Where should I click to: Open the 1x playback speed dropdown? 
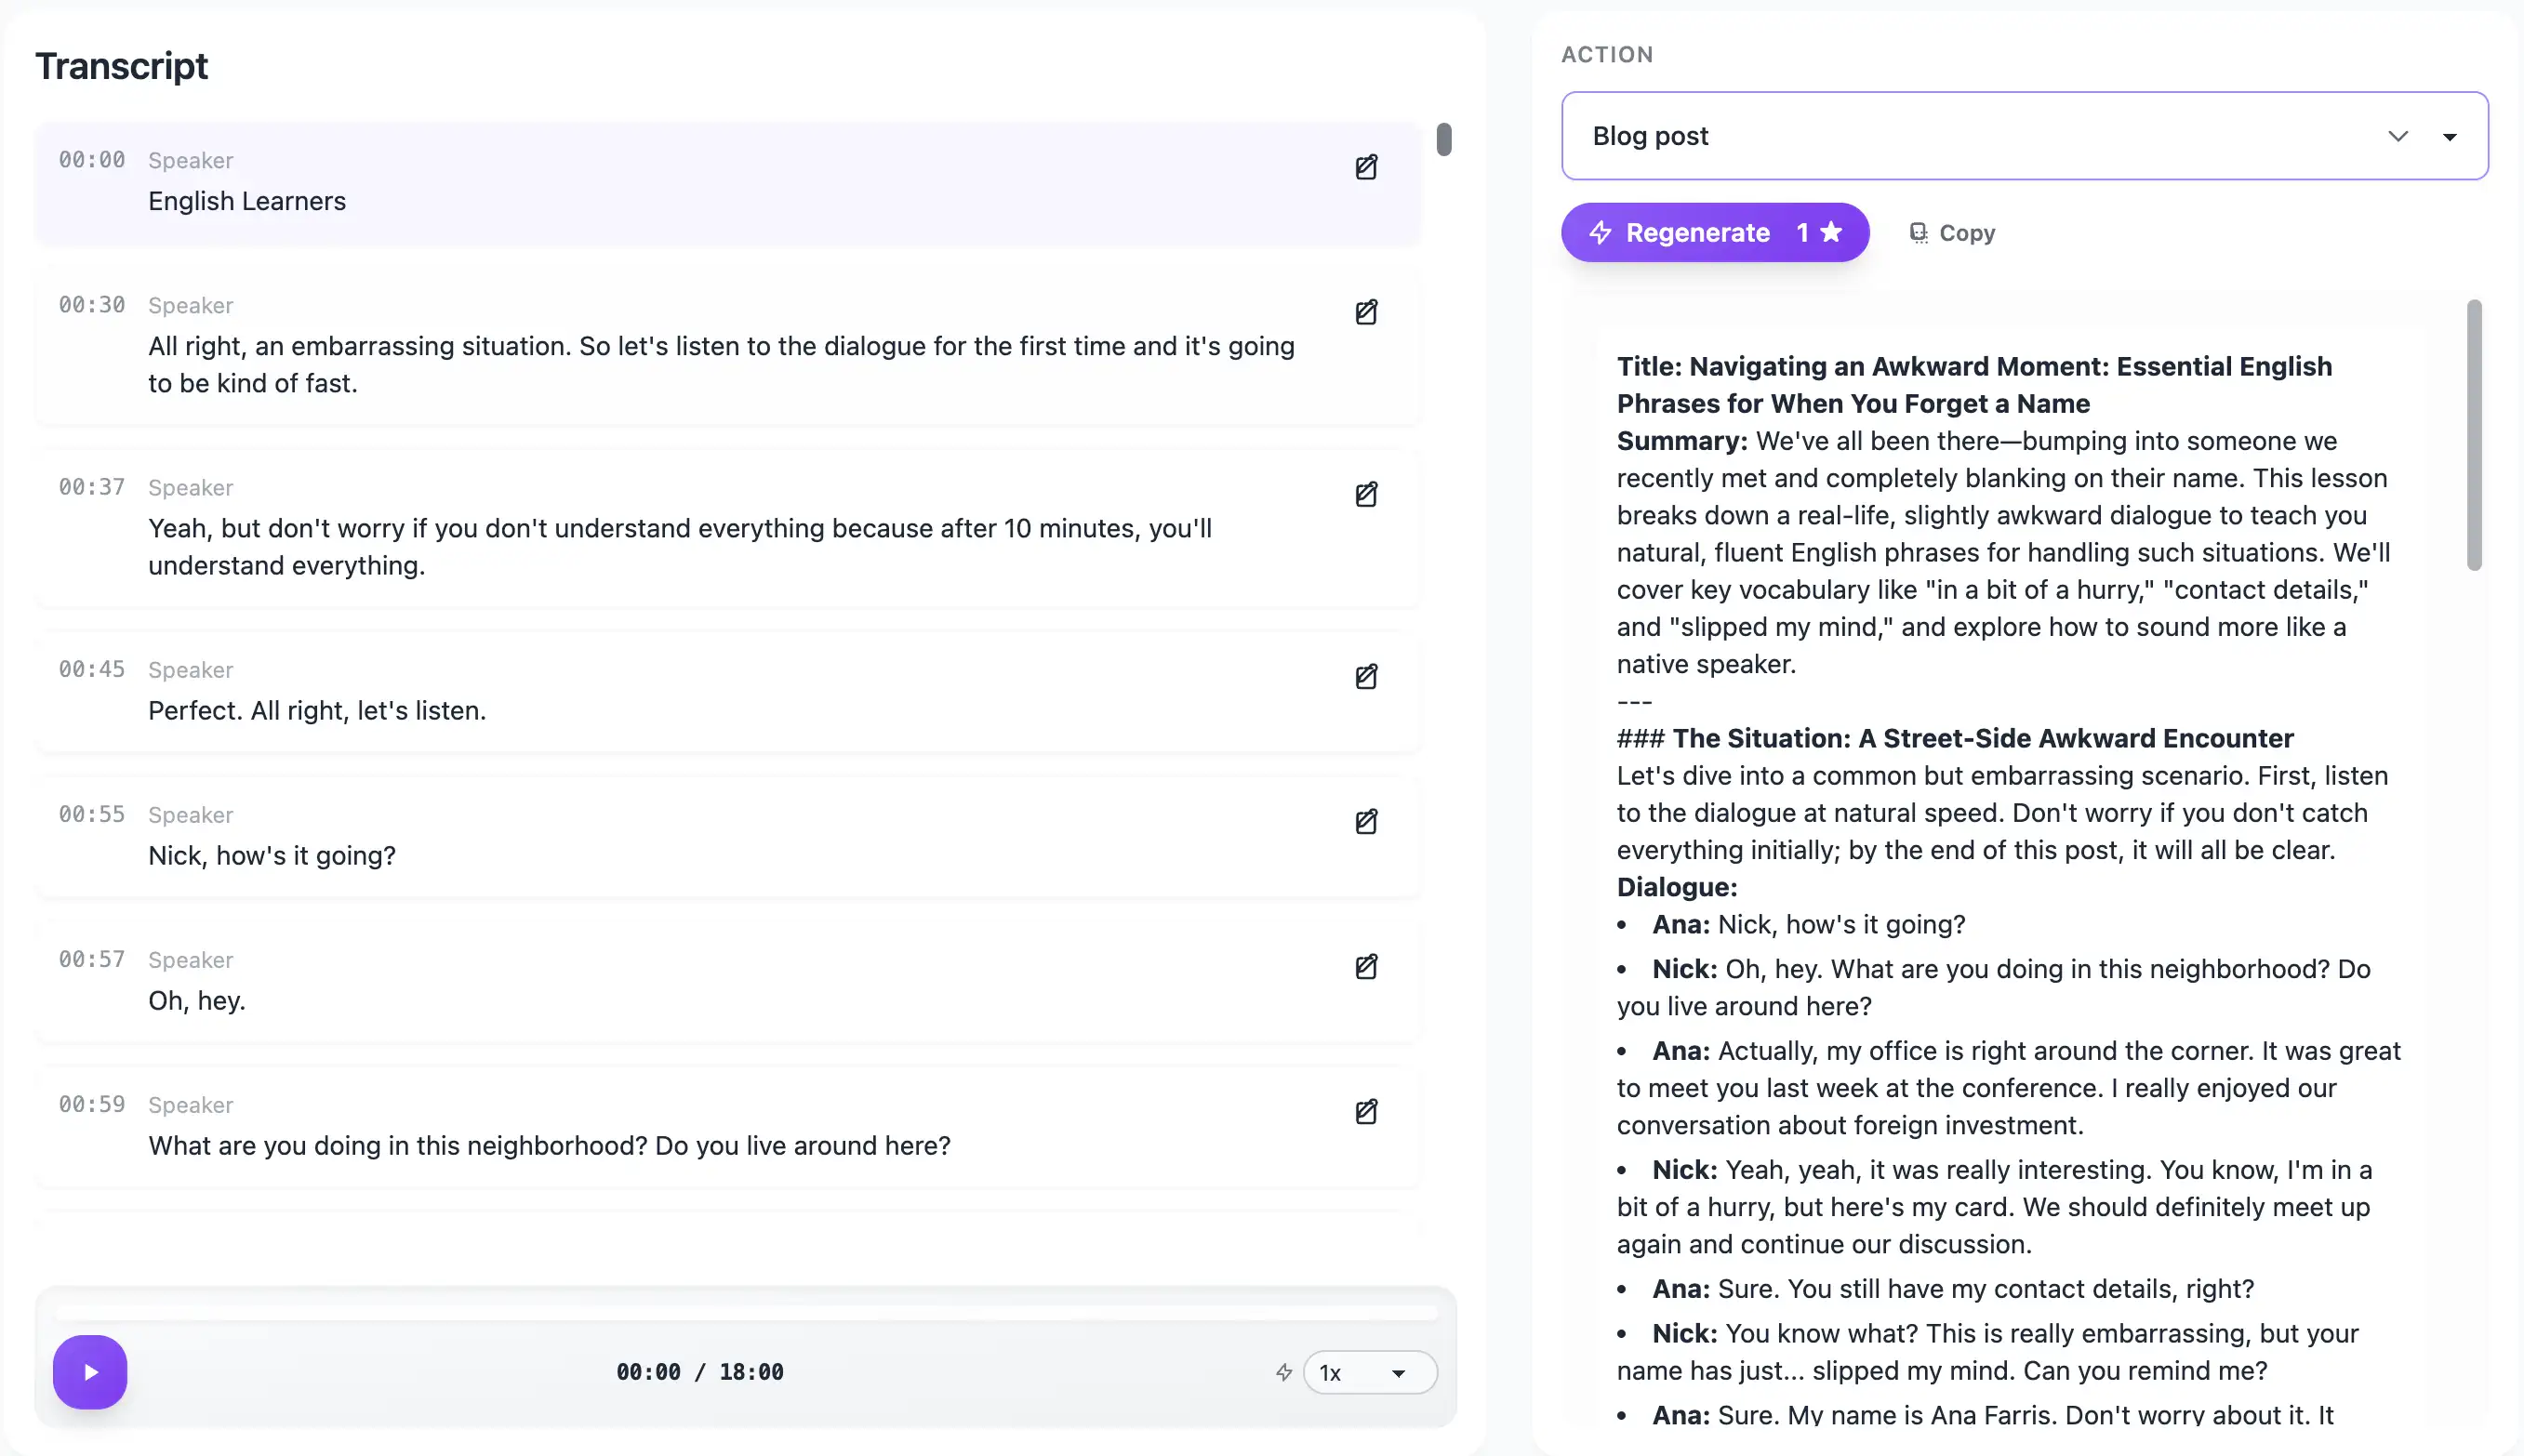tap(1370, 1372)
